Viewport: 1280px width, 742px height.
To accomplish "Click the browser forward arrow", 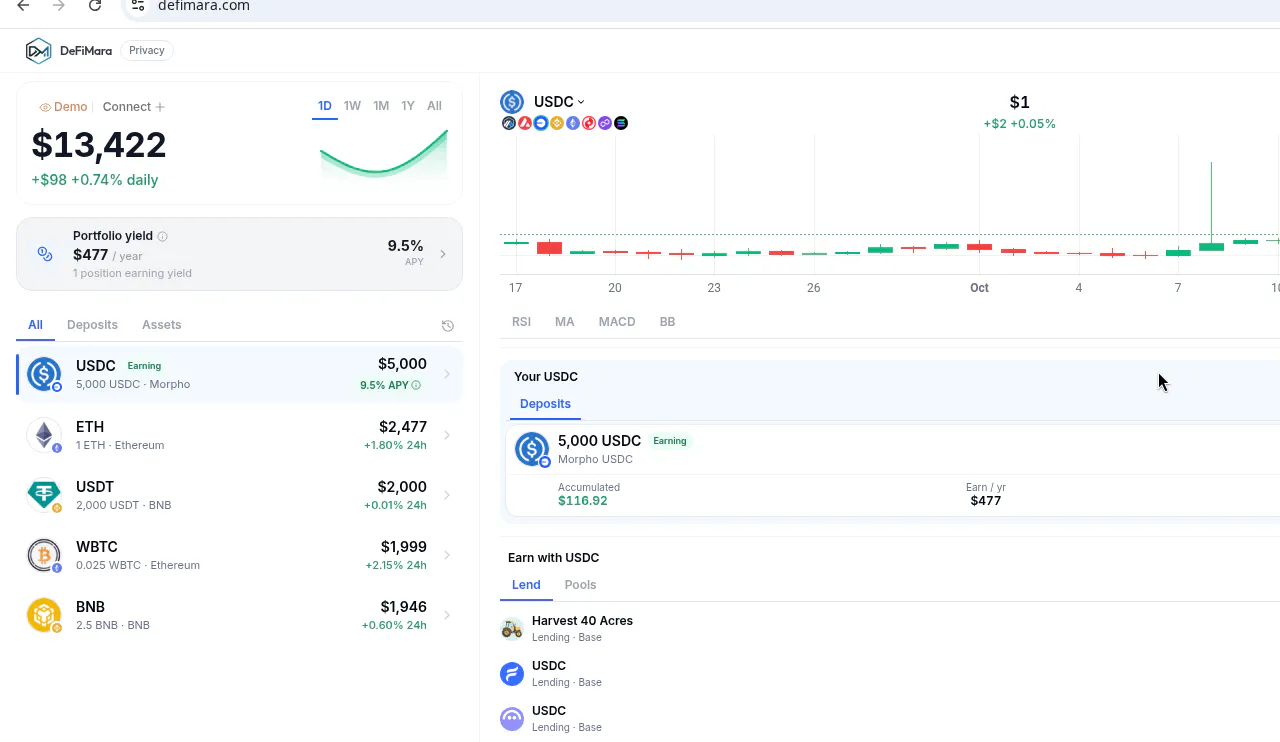I will pos(59,6).
